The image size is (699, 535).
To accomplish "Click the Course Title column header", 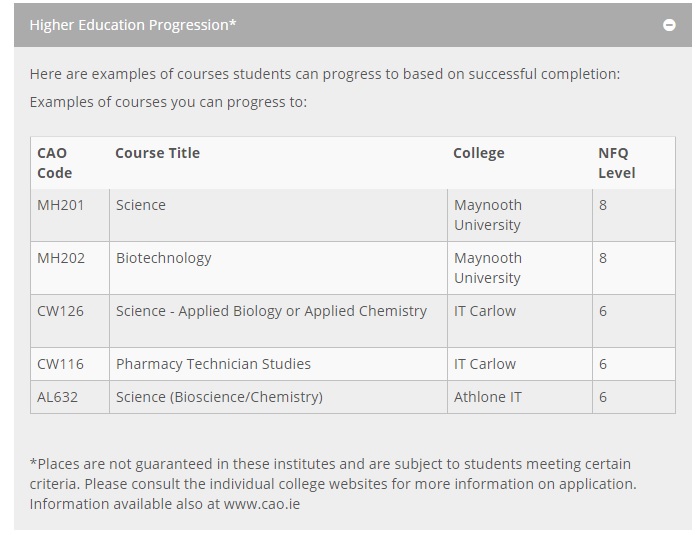I will [x=157, y=153].
